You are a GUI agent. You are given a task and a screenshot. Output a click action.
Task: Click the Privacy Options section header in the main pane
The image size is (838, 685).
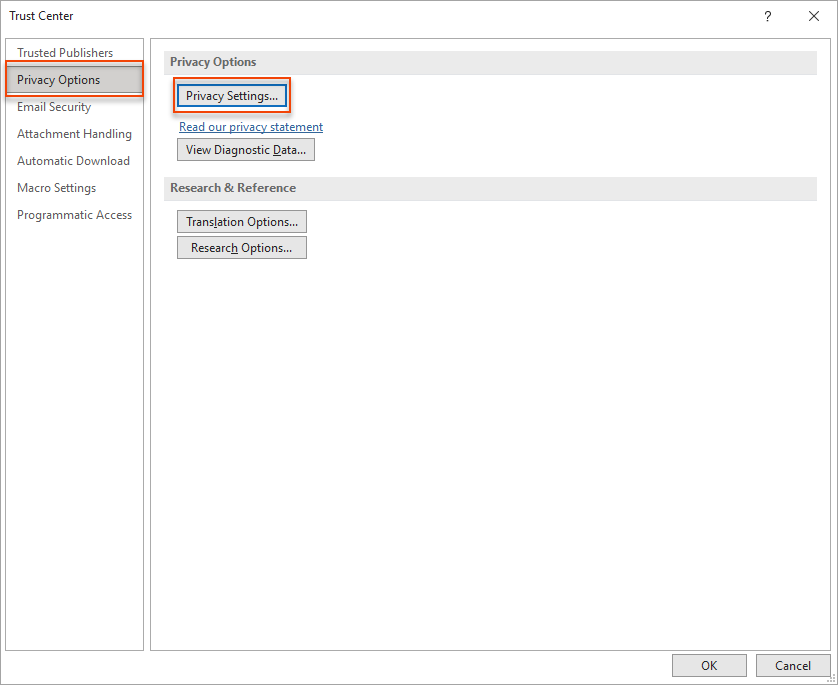[x=213, y=62]
